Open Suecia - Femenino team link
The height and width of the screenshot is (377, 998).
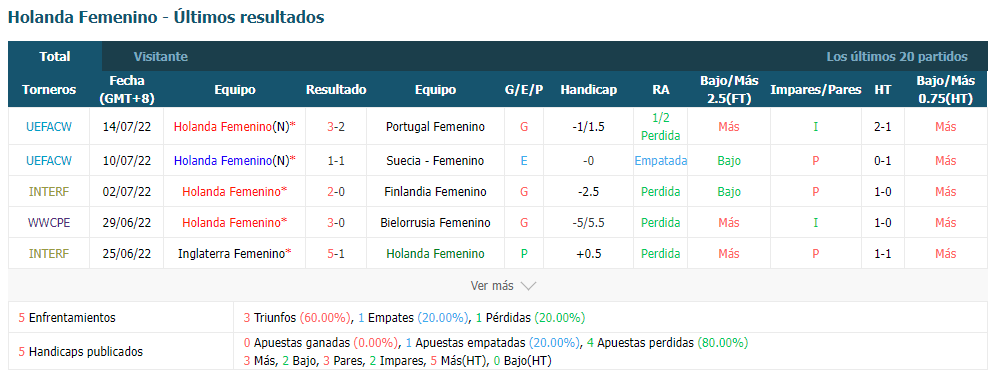435,161
